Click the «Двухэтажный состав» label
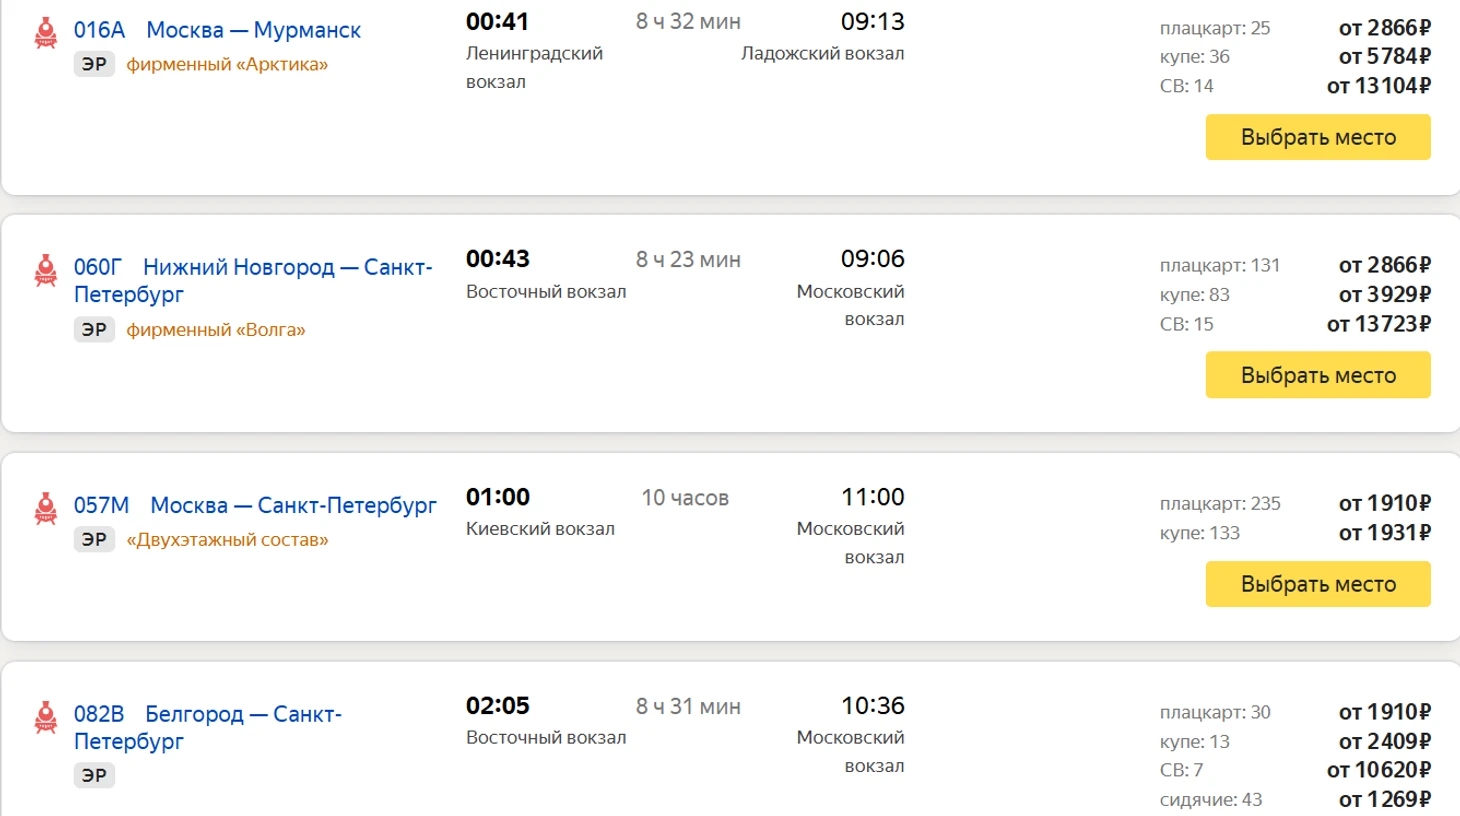Image resolution: width=1460 pixels, height=816 pixels. tap(227, 540)
